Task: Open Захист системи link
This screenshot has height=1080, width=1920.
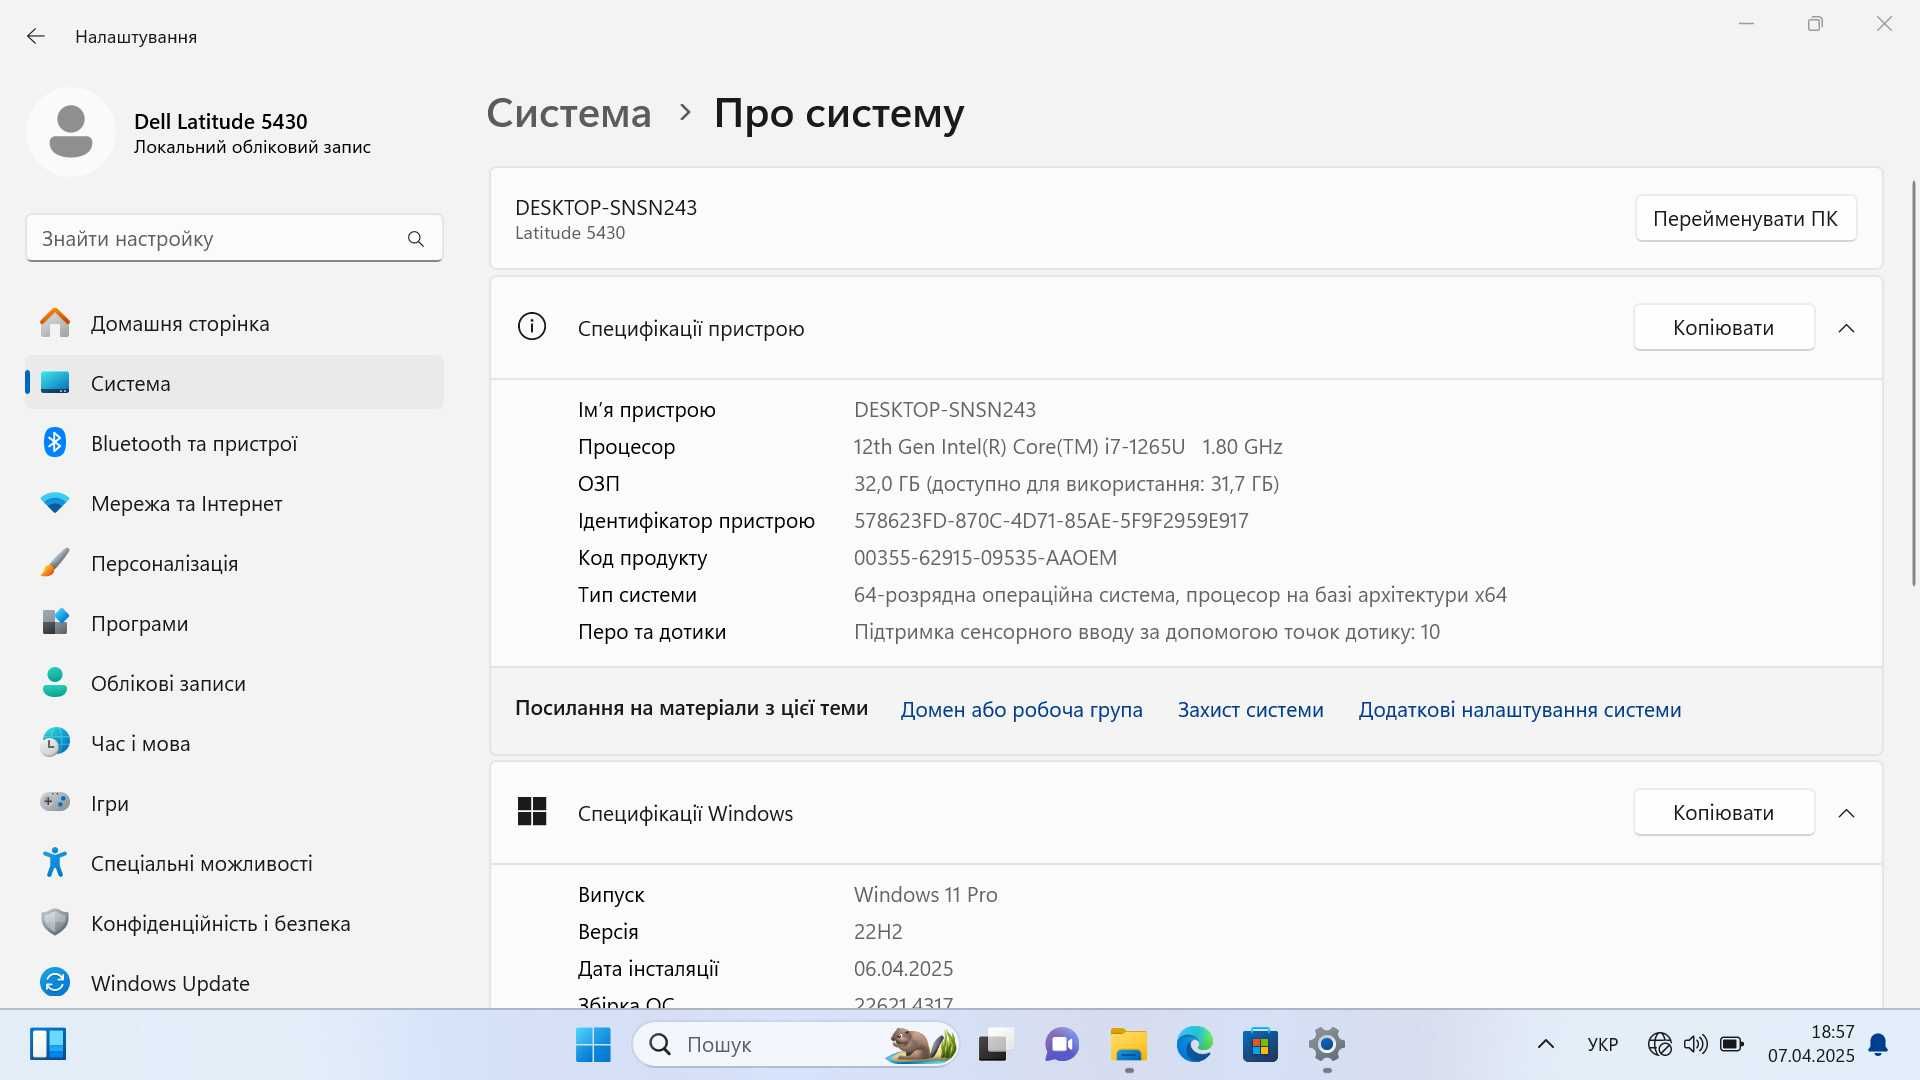Action: click(1250, 710)
